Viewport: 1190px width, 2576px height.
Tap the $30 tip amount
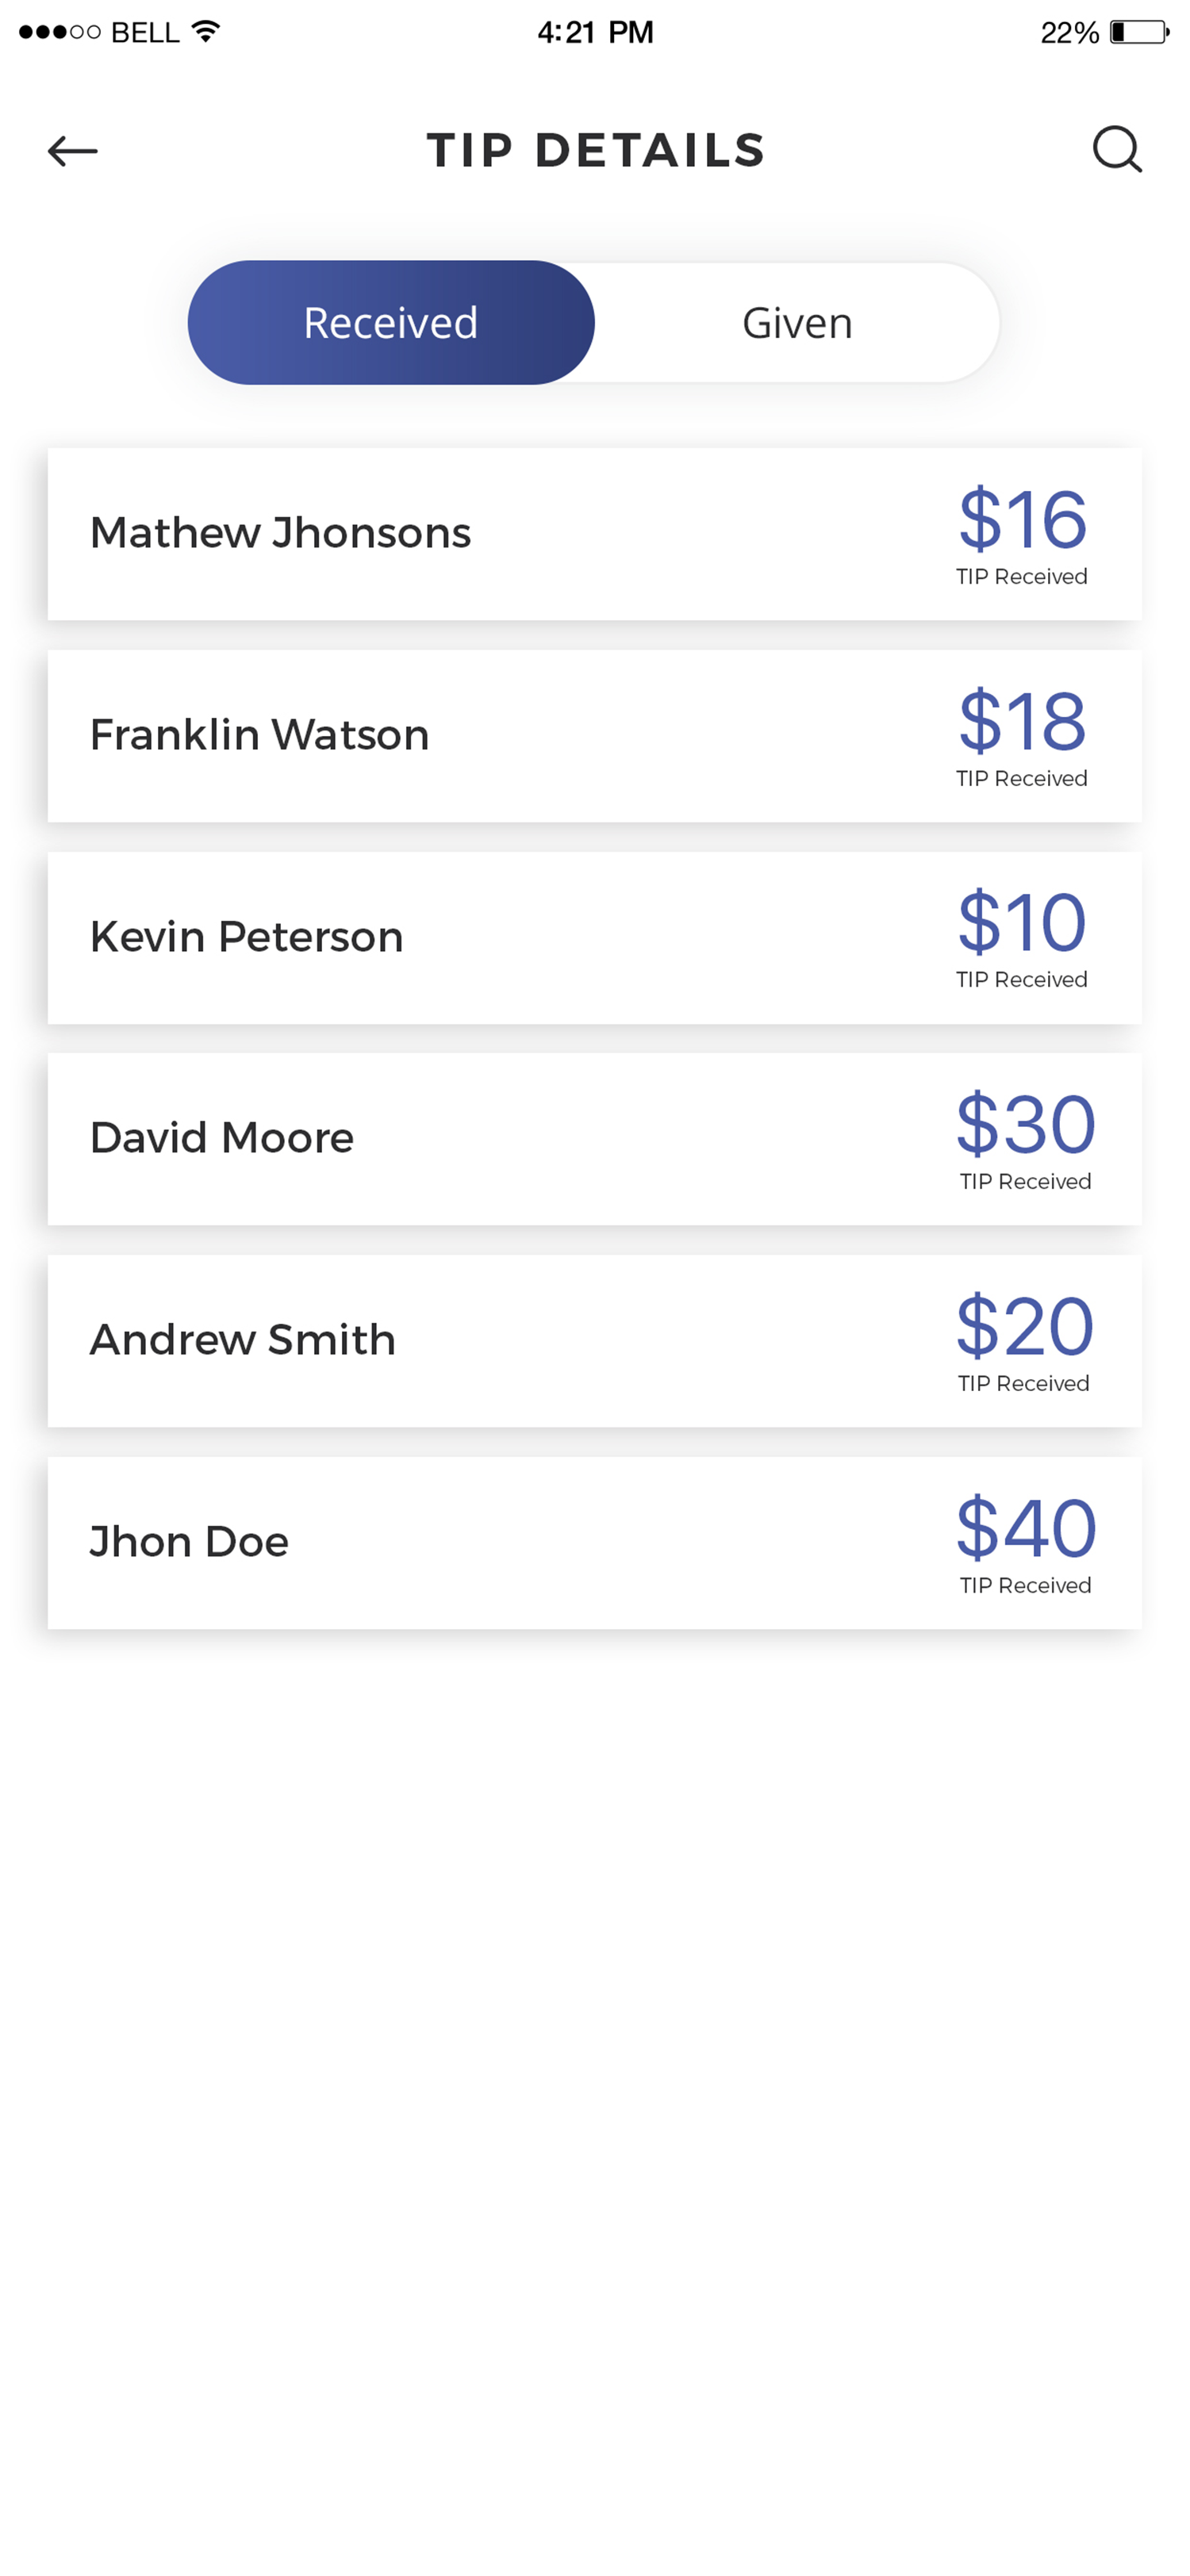(x=1026, y=1124)
